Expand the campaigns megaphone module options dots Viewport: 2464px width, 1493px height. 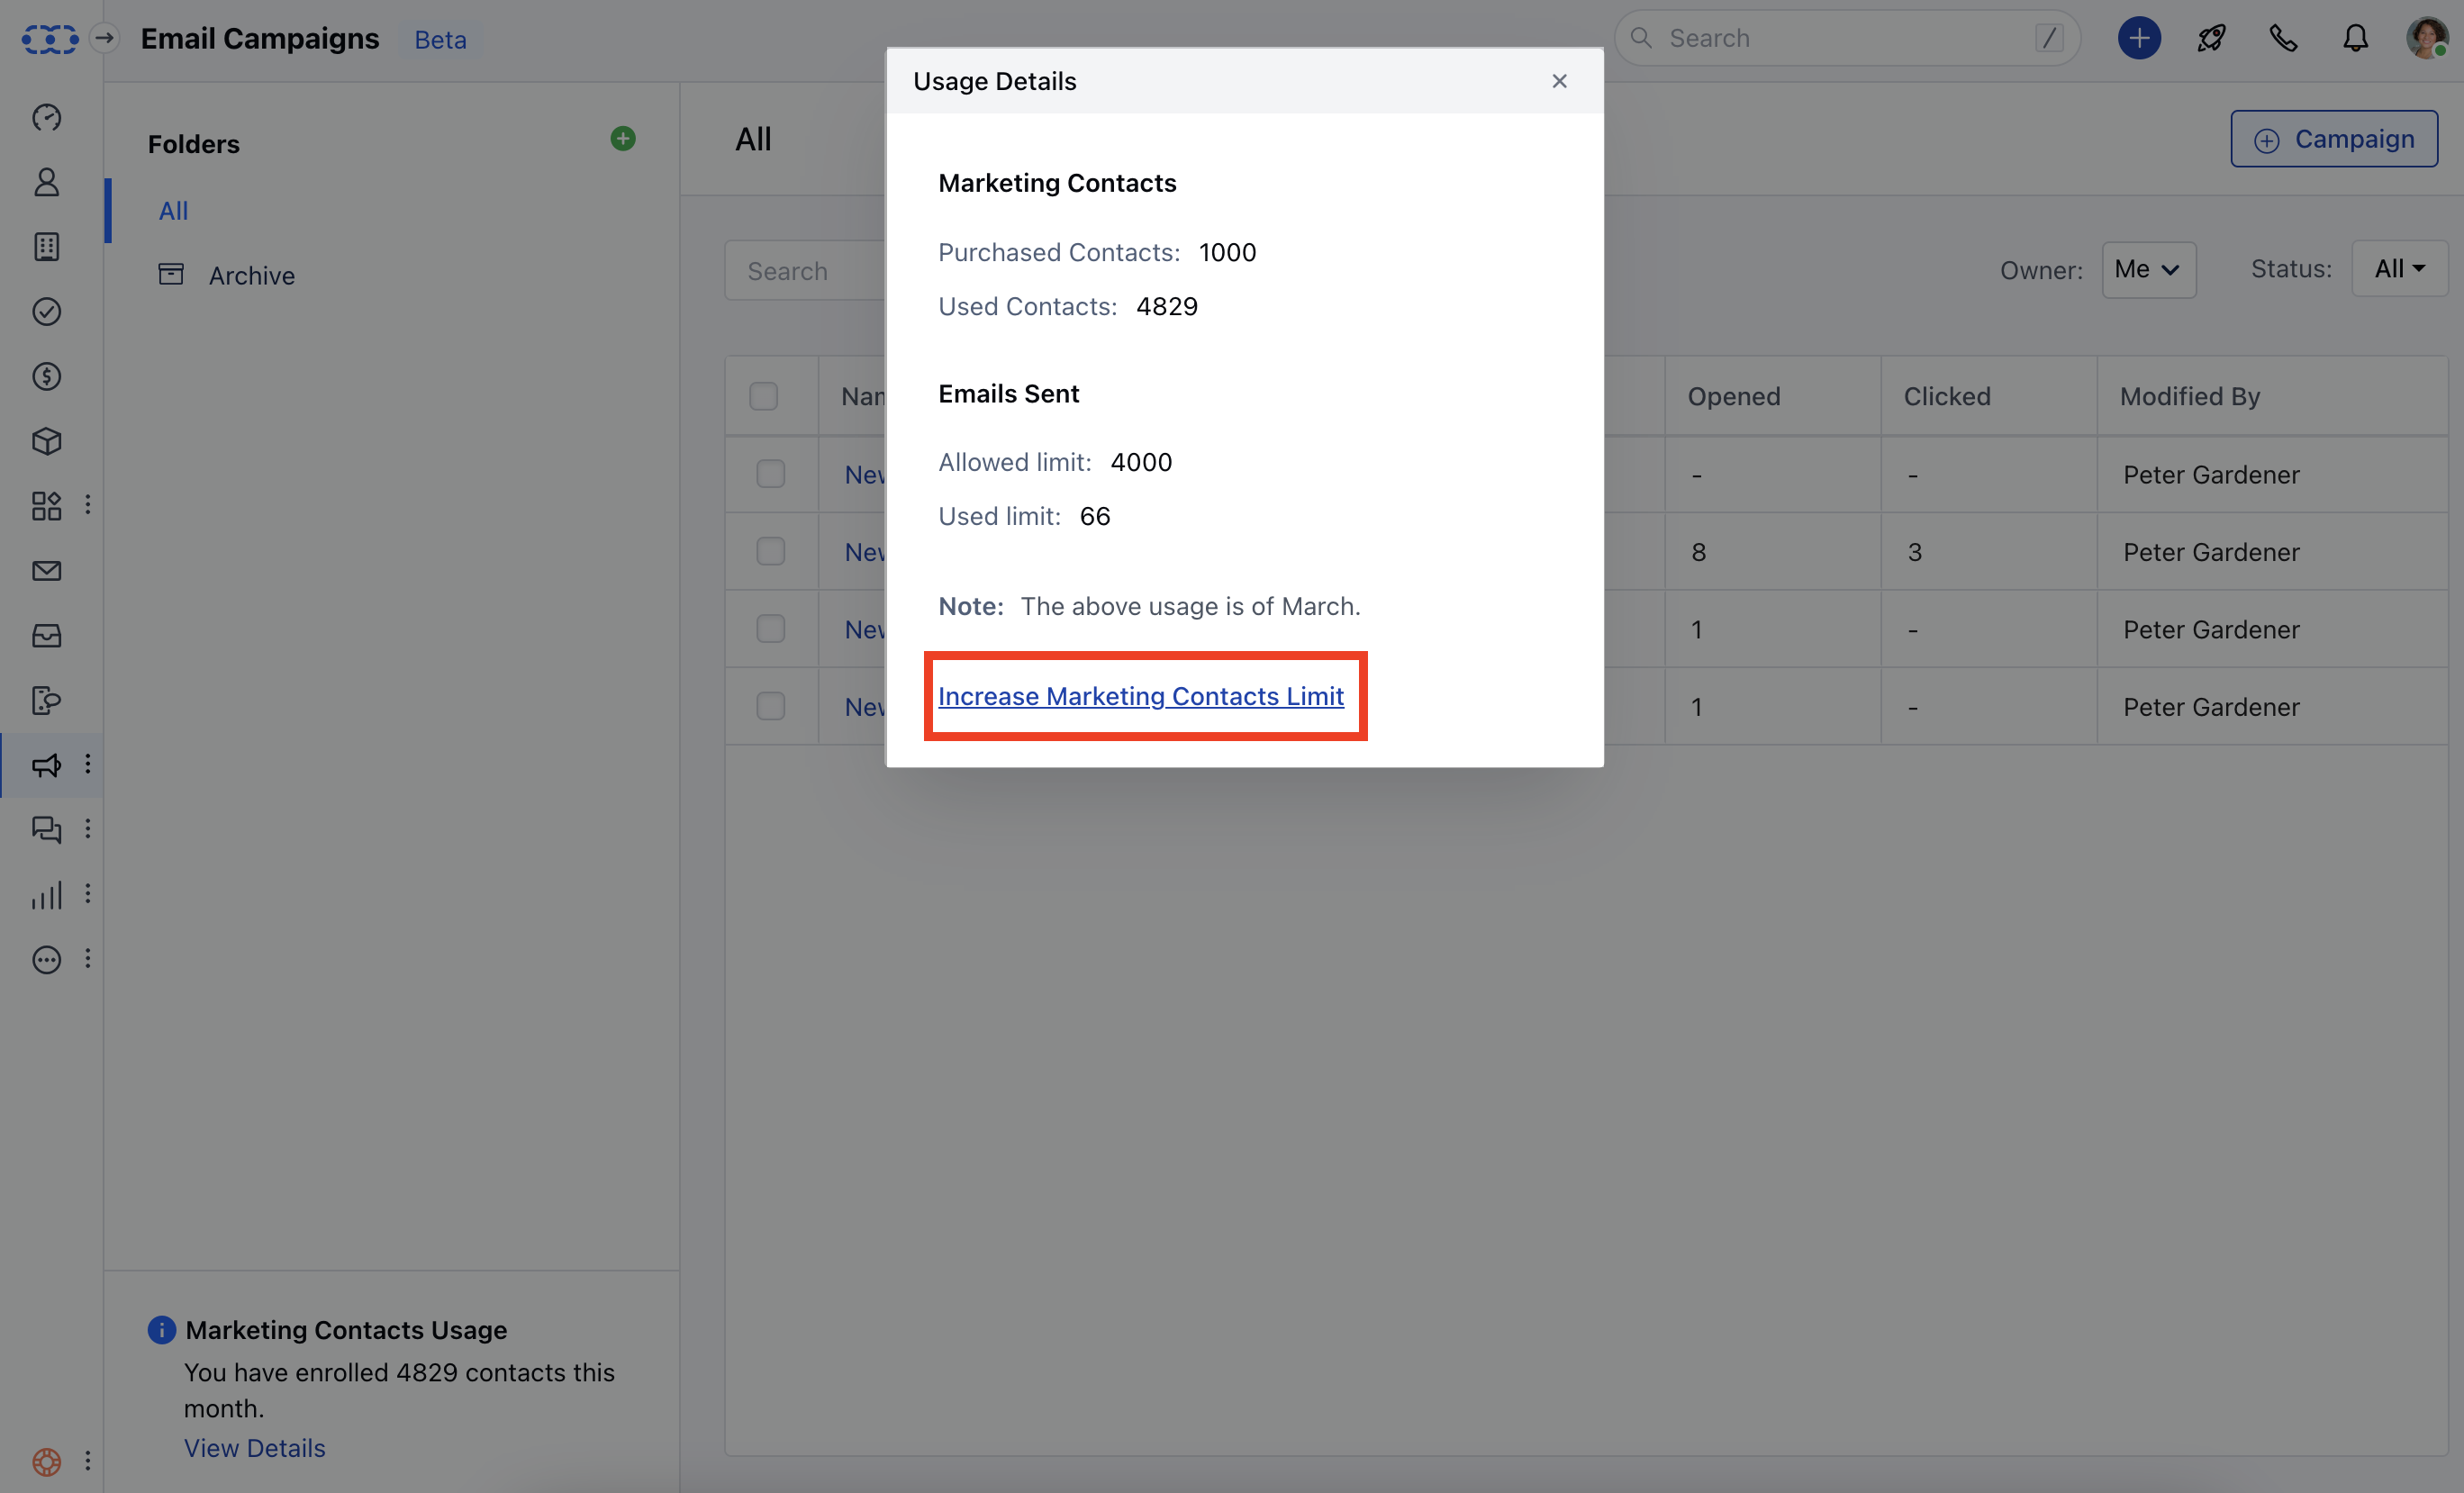[88, 765]
